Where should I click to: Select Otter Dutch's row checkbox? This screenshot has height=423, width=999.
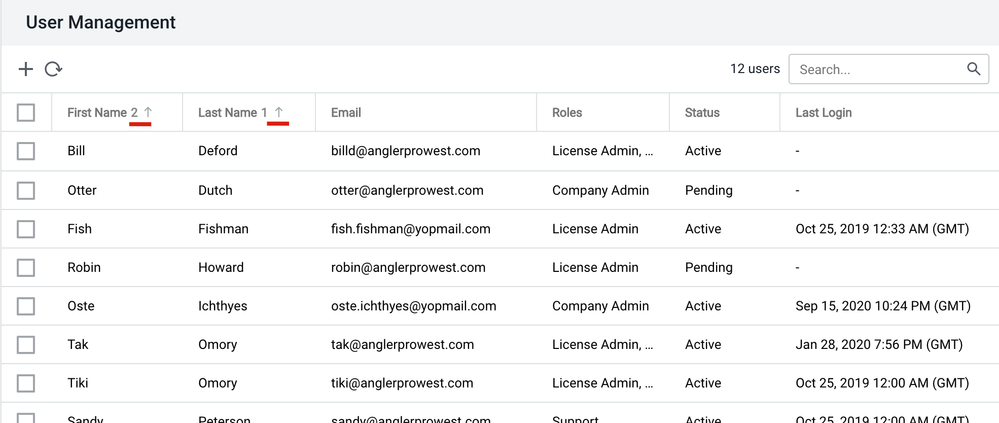(26, 190)
